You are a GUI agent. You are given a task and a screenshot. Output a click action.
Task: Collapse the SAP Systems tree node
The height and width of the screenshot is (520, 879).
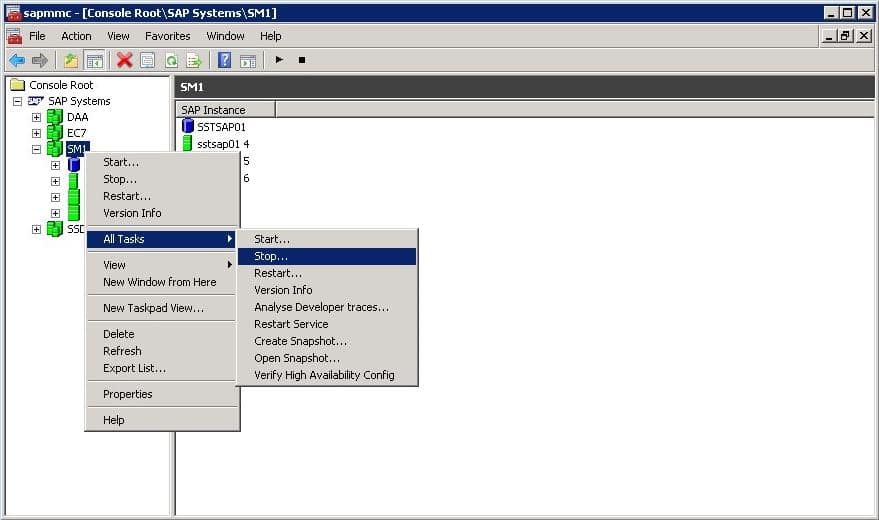[18, 101]
